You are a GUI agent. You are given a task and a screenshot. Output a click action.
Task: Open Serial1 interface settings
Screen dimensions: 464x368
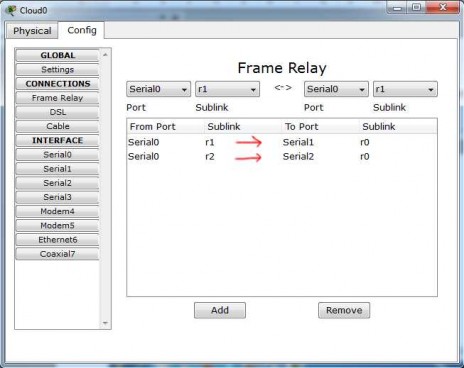[x=57, y=169]
